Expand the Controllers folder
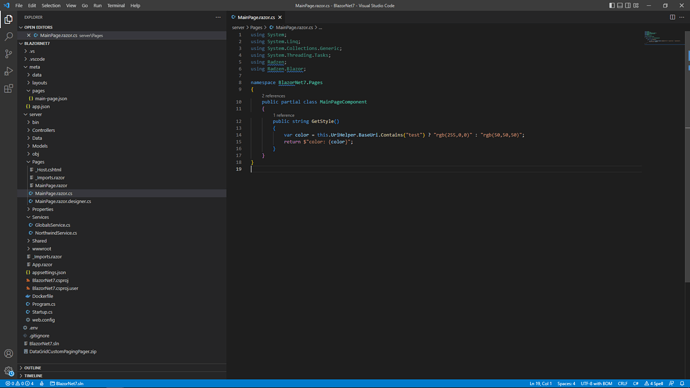 coord(44,130)
